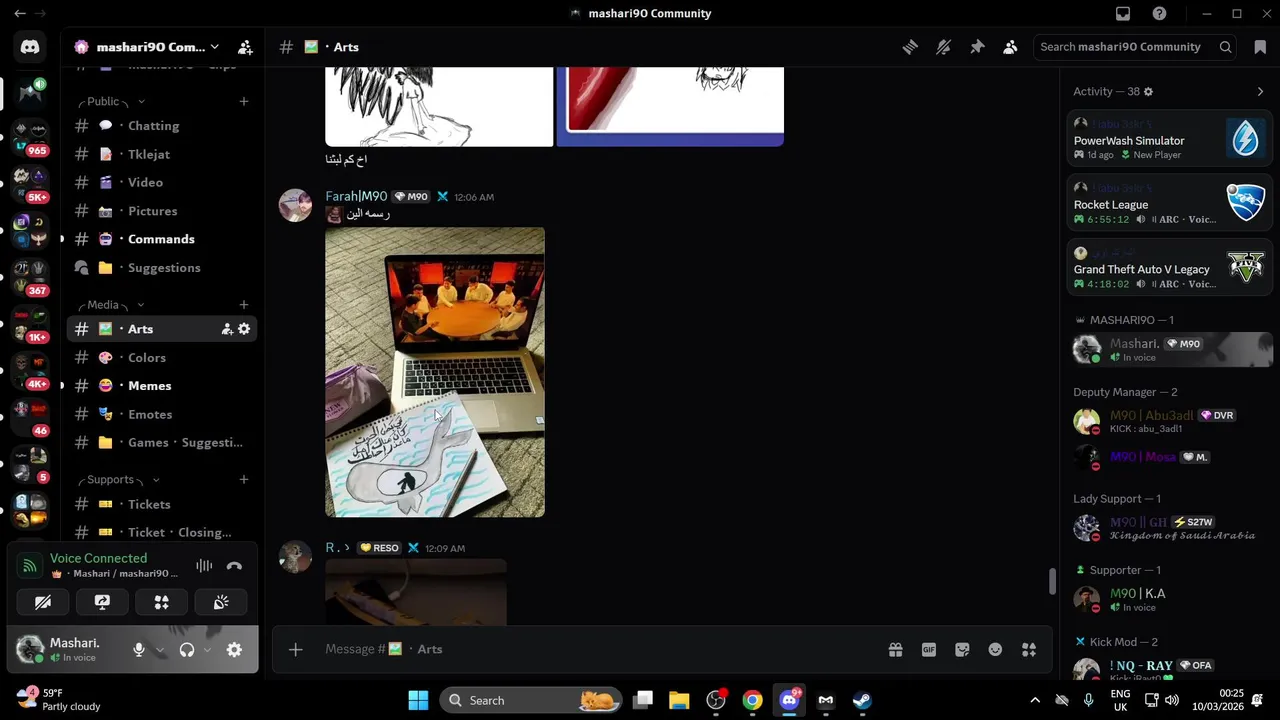Open the Memes channel

162,386
